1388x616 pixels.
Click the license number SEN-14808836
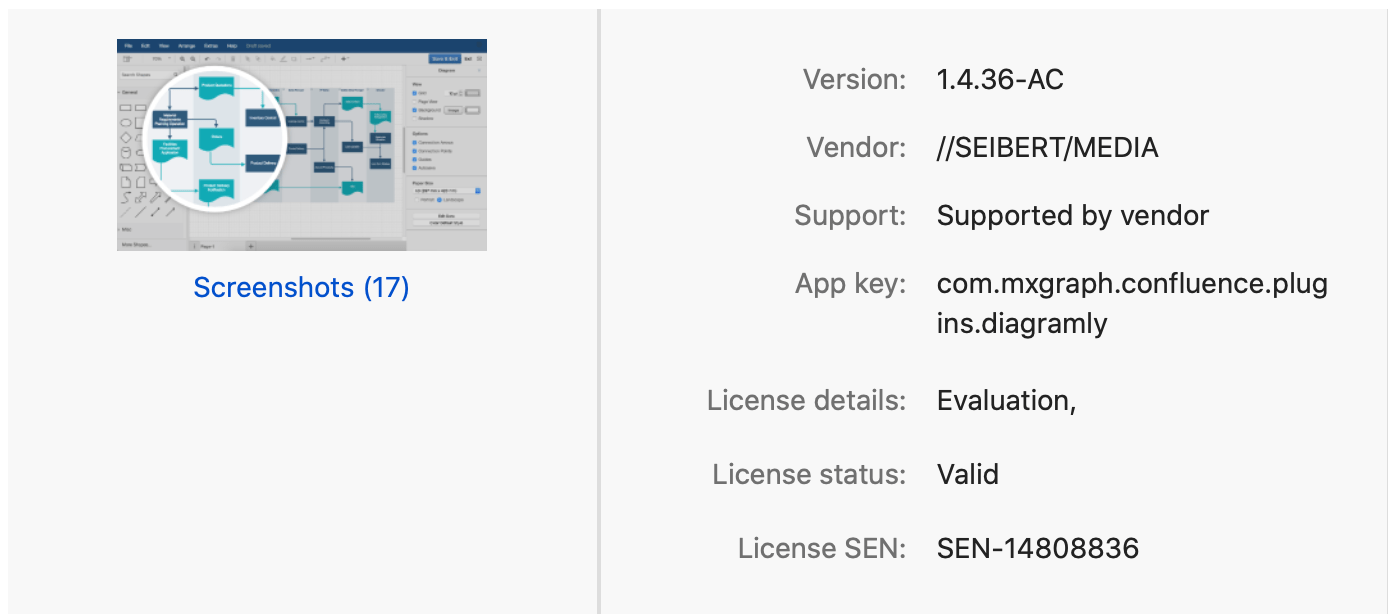pyautogui.click(x=1038, y=548)
